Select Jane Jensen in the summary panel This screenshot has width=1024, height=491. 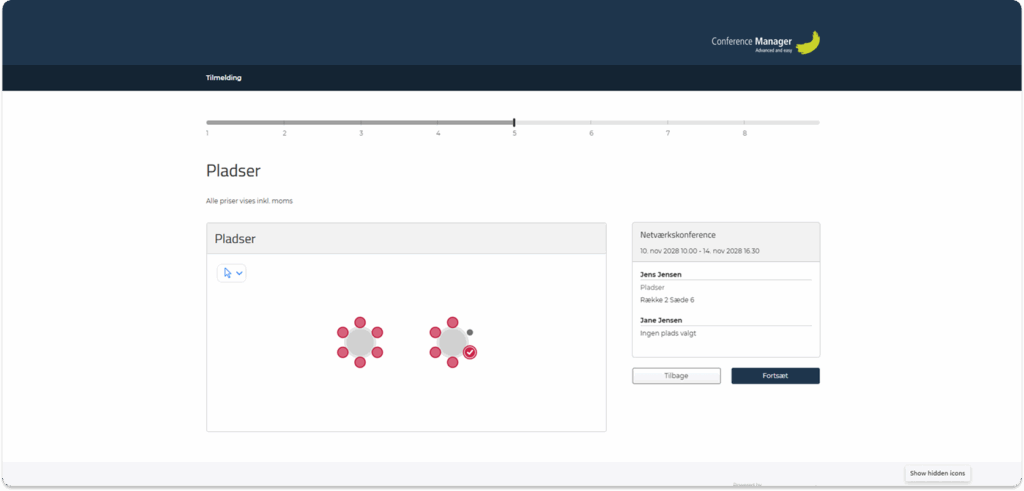point(660,320)
